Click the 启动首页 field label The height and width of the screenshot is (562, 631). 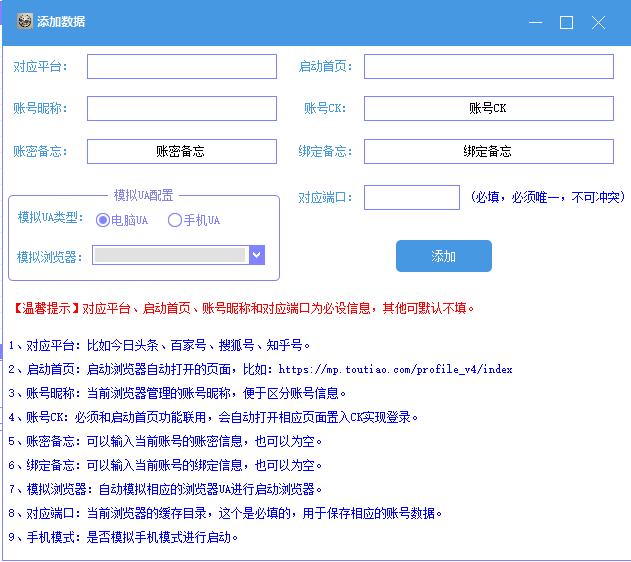point(325,66)
